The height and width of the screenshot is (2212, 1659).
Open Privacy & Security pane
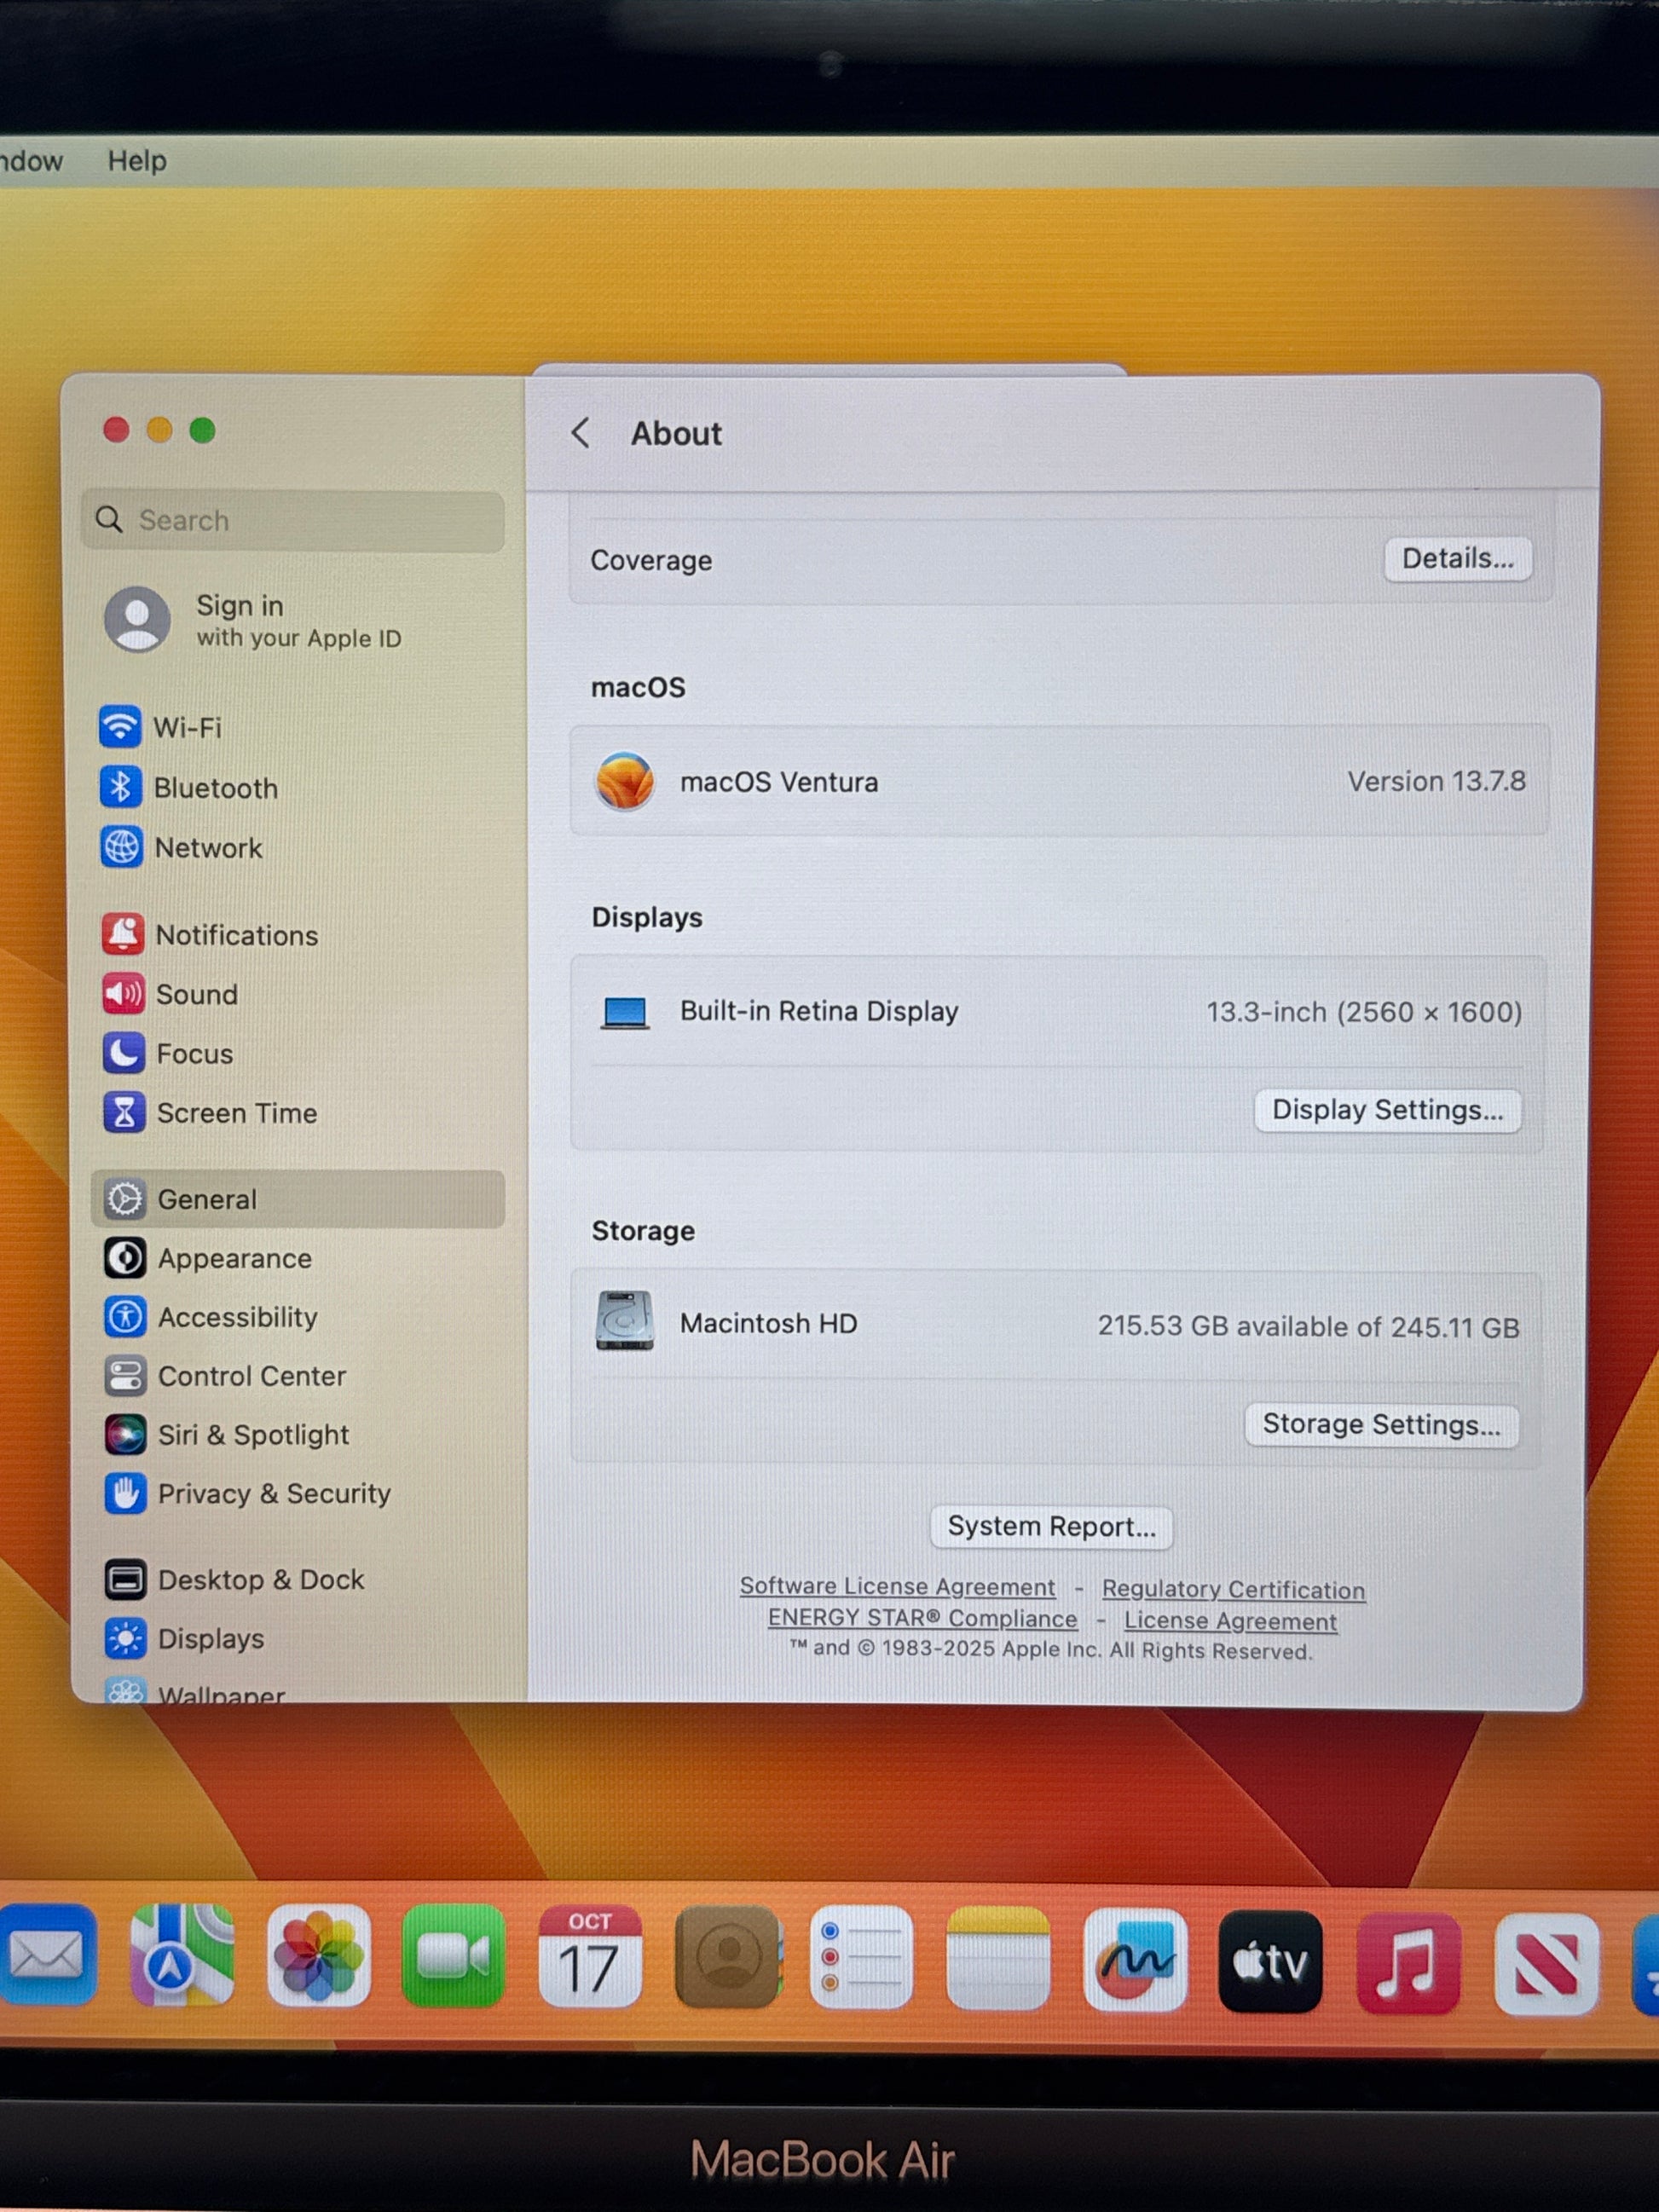tap(273, 1494)
